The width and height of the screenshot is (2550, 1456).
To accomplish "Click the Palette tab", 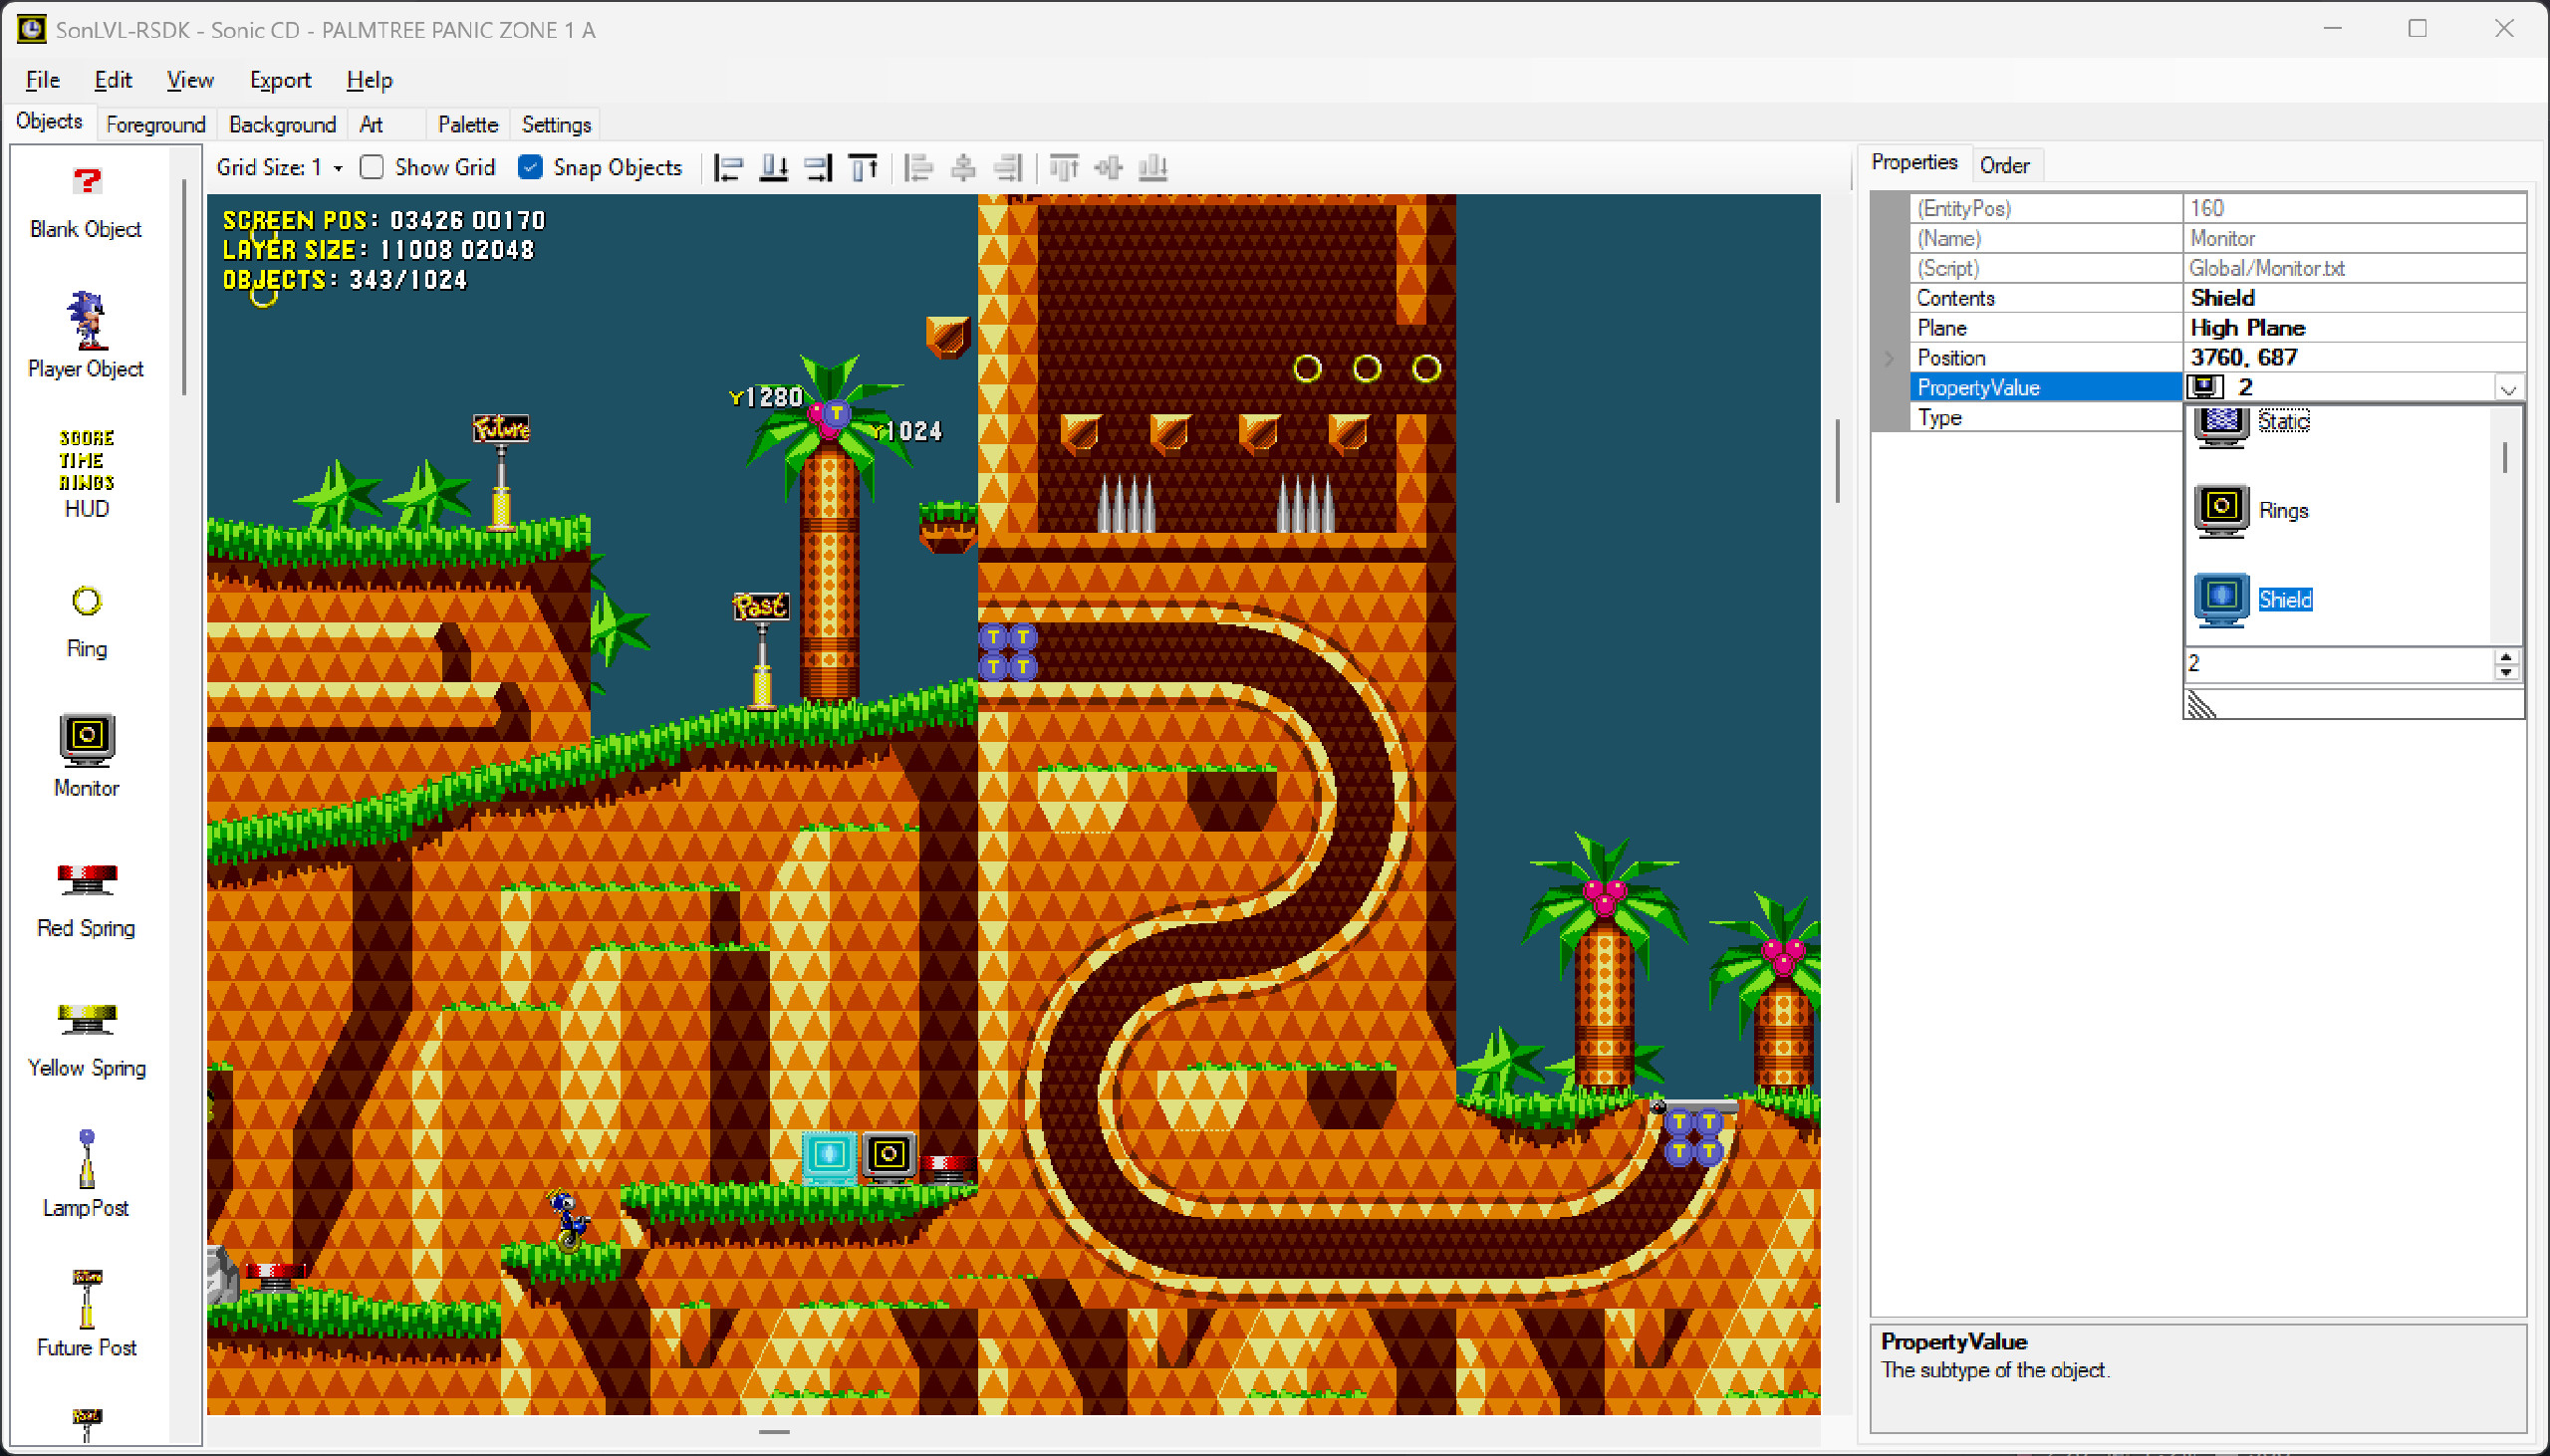I will click(467, 124).
